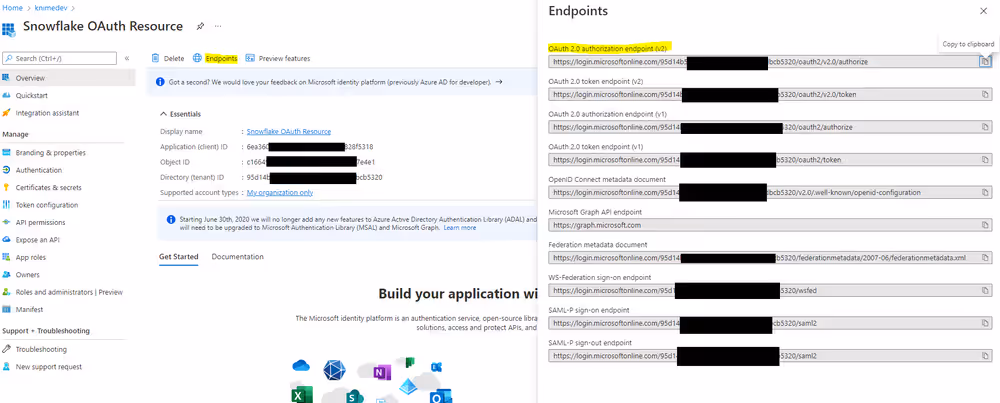
Task: Copy the OAuth 2.0 authorization endpoint (v2)
Action: [x=984, y=61]
